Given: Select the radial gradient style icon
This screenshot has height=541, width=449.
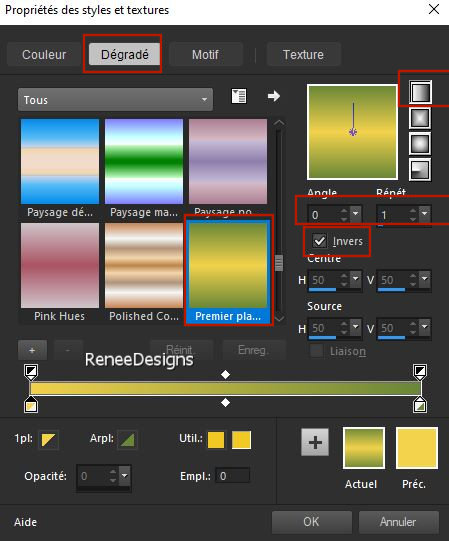Looking at the screenshot, I should 420,169.
